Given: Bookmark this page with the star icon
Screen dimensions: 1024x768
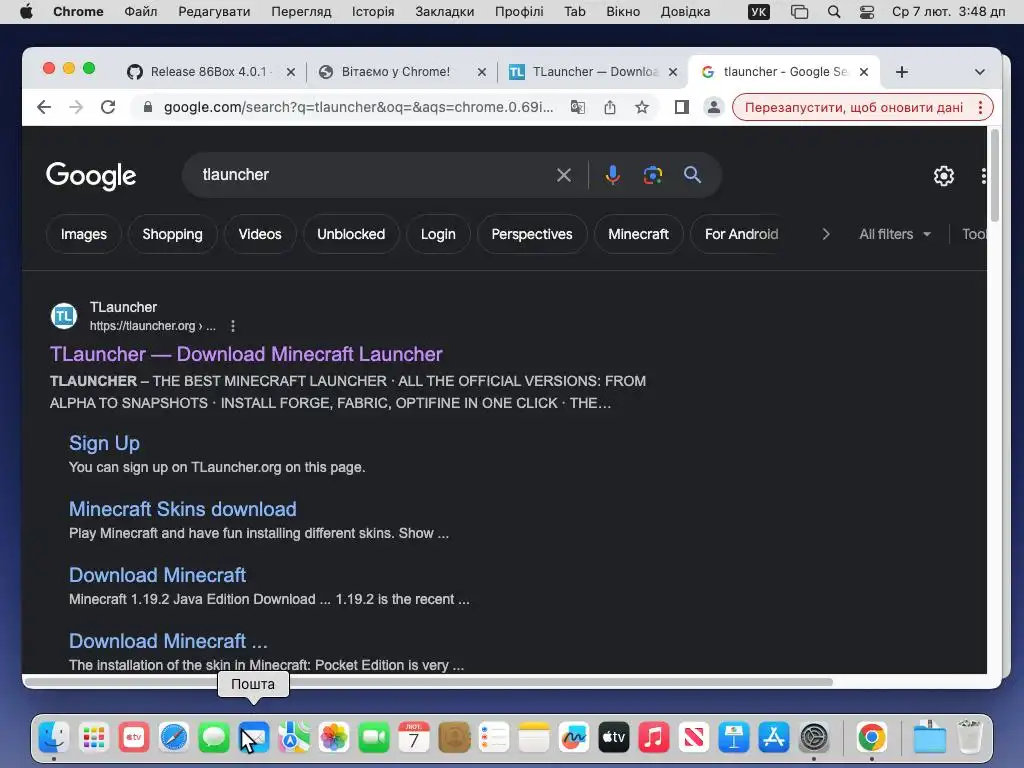Looking at the screenshot, I should coord(642,107).
